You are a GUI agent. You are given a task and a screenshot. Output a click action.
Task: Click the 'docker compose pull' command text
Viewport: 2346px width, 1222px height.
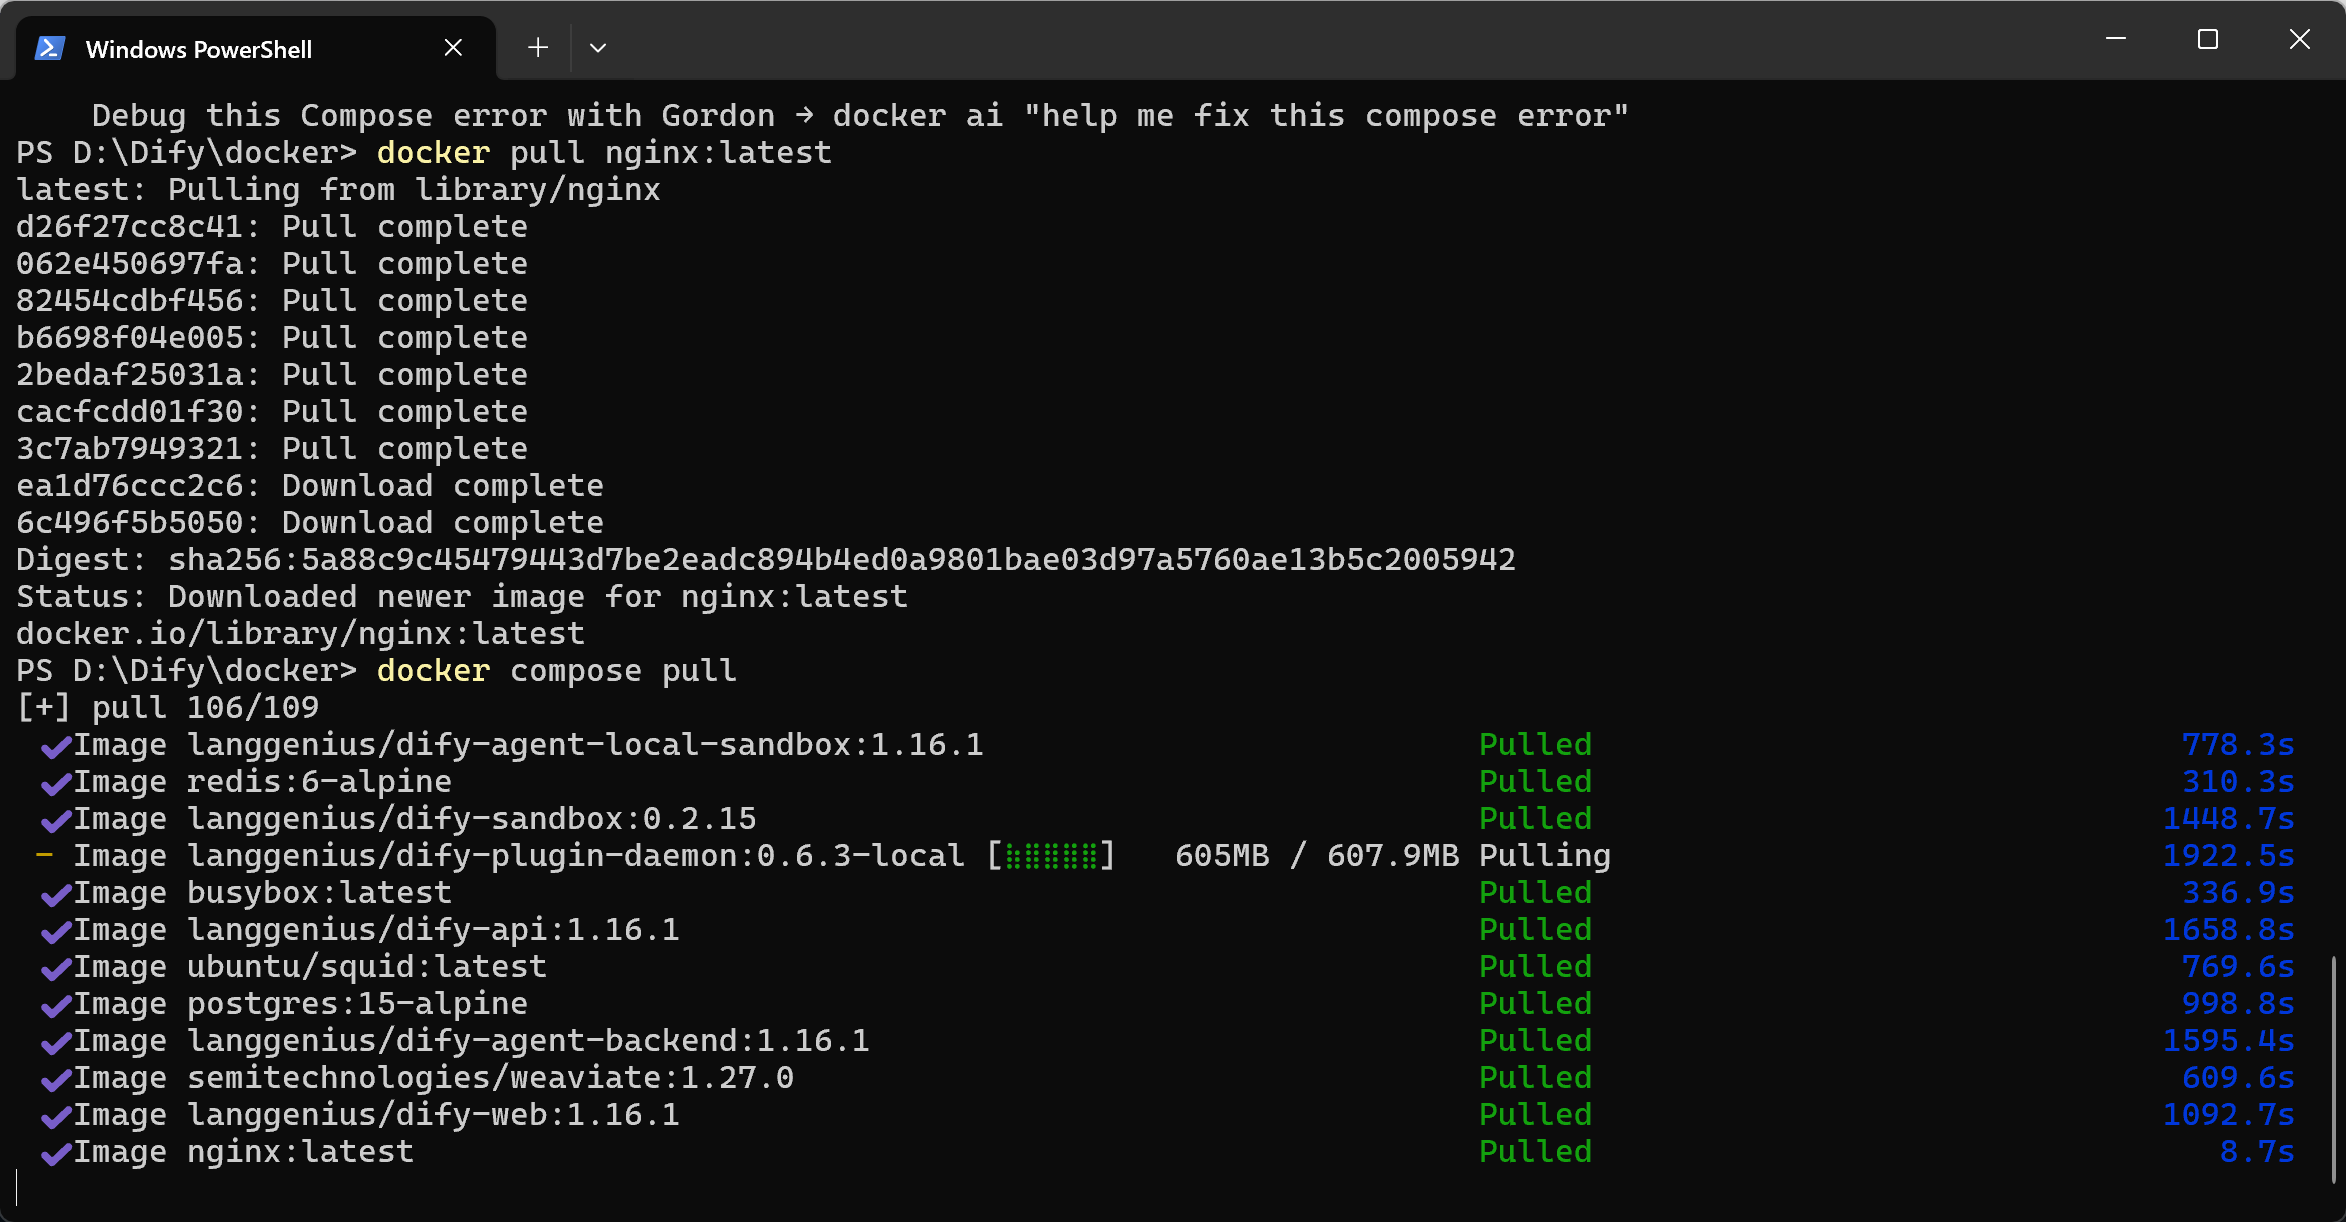(557, 670)
